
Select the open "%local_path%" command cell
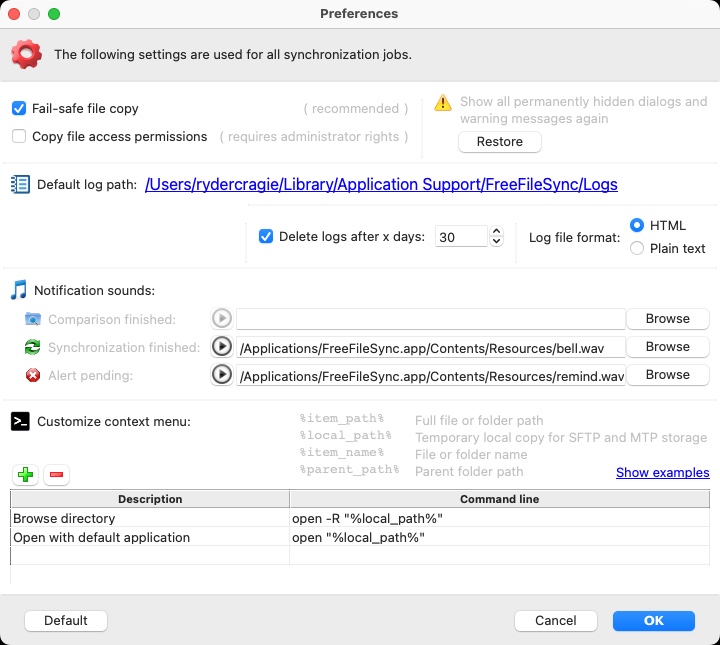pos(500,537)
